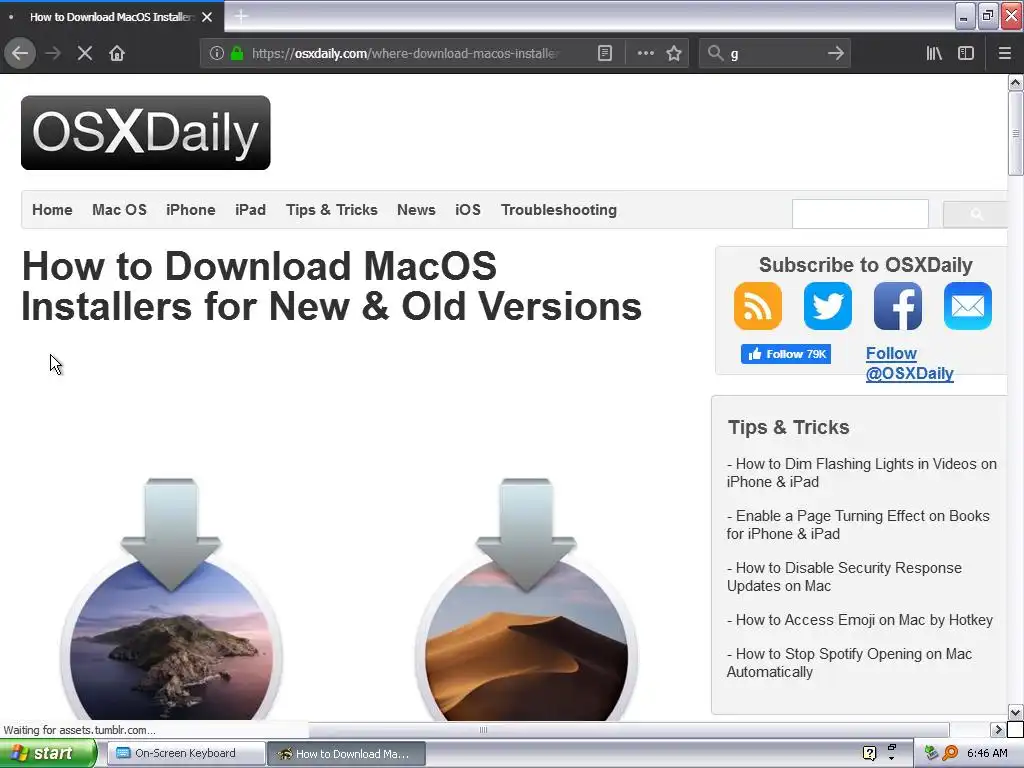Click the site search magnifier button
Screen dimensions: 1024x768
pos(976,214)
